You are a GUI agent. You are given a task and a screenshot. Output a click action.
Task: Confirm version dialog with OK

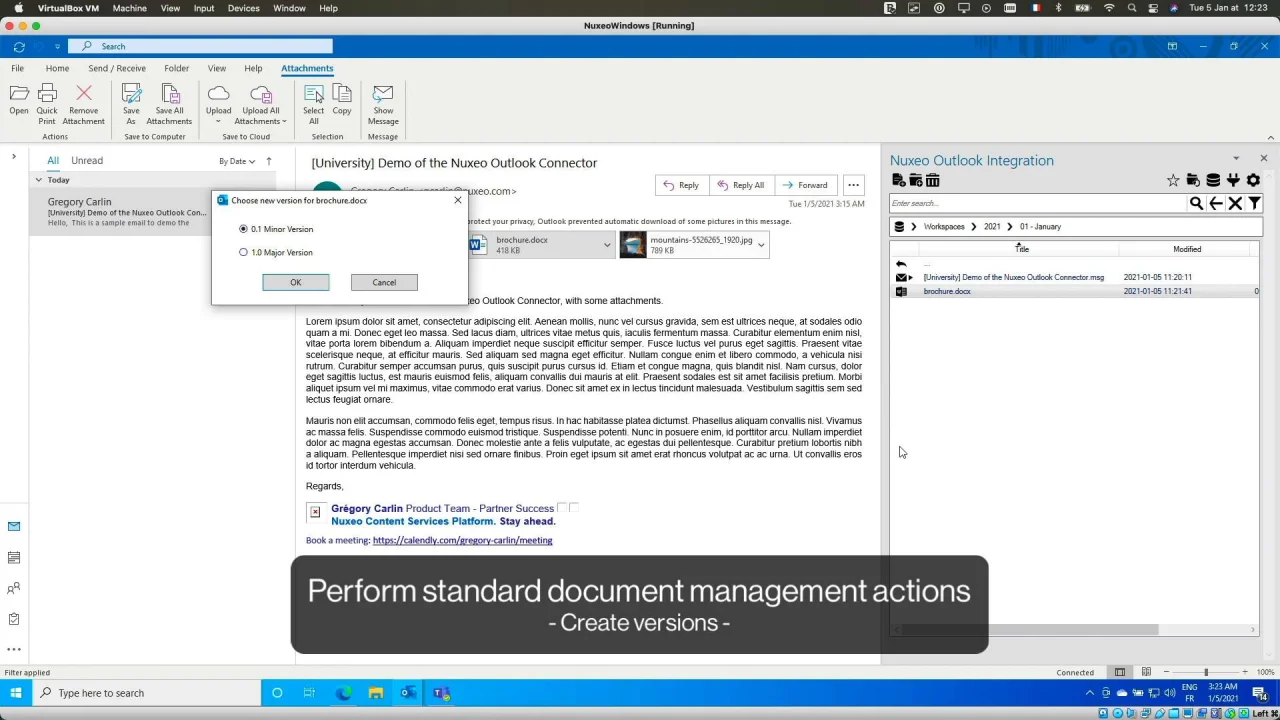coord(296,282)
